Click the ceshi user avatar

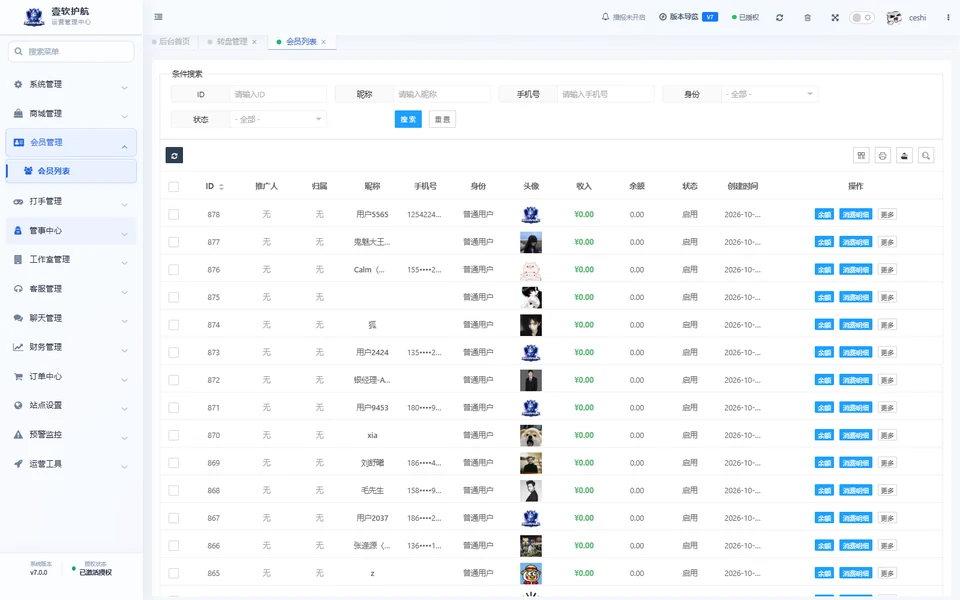894,18
